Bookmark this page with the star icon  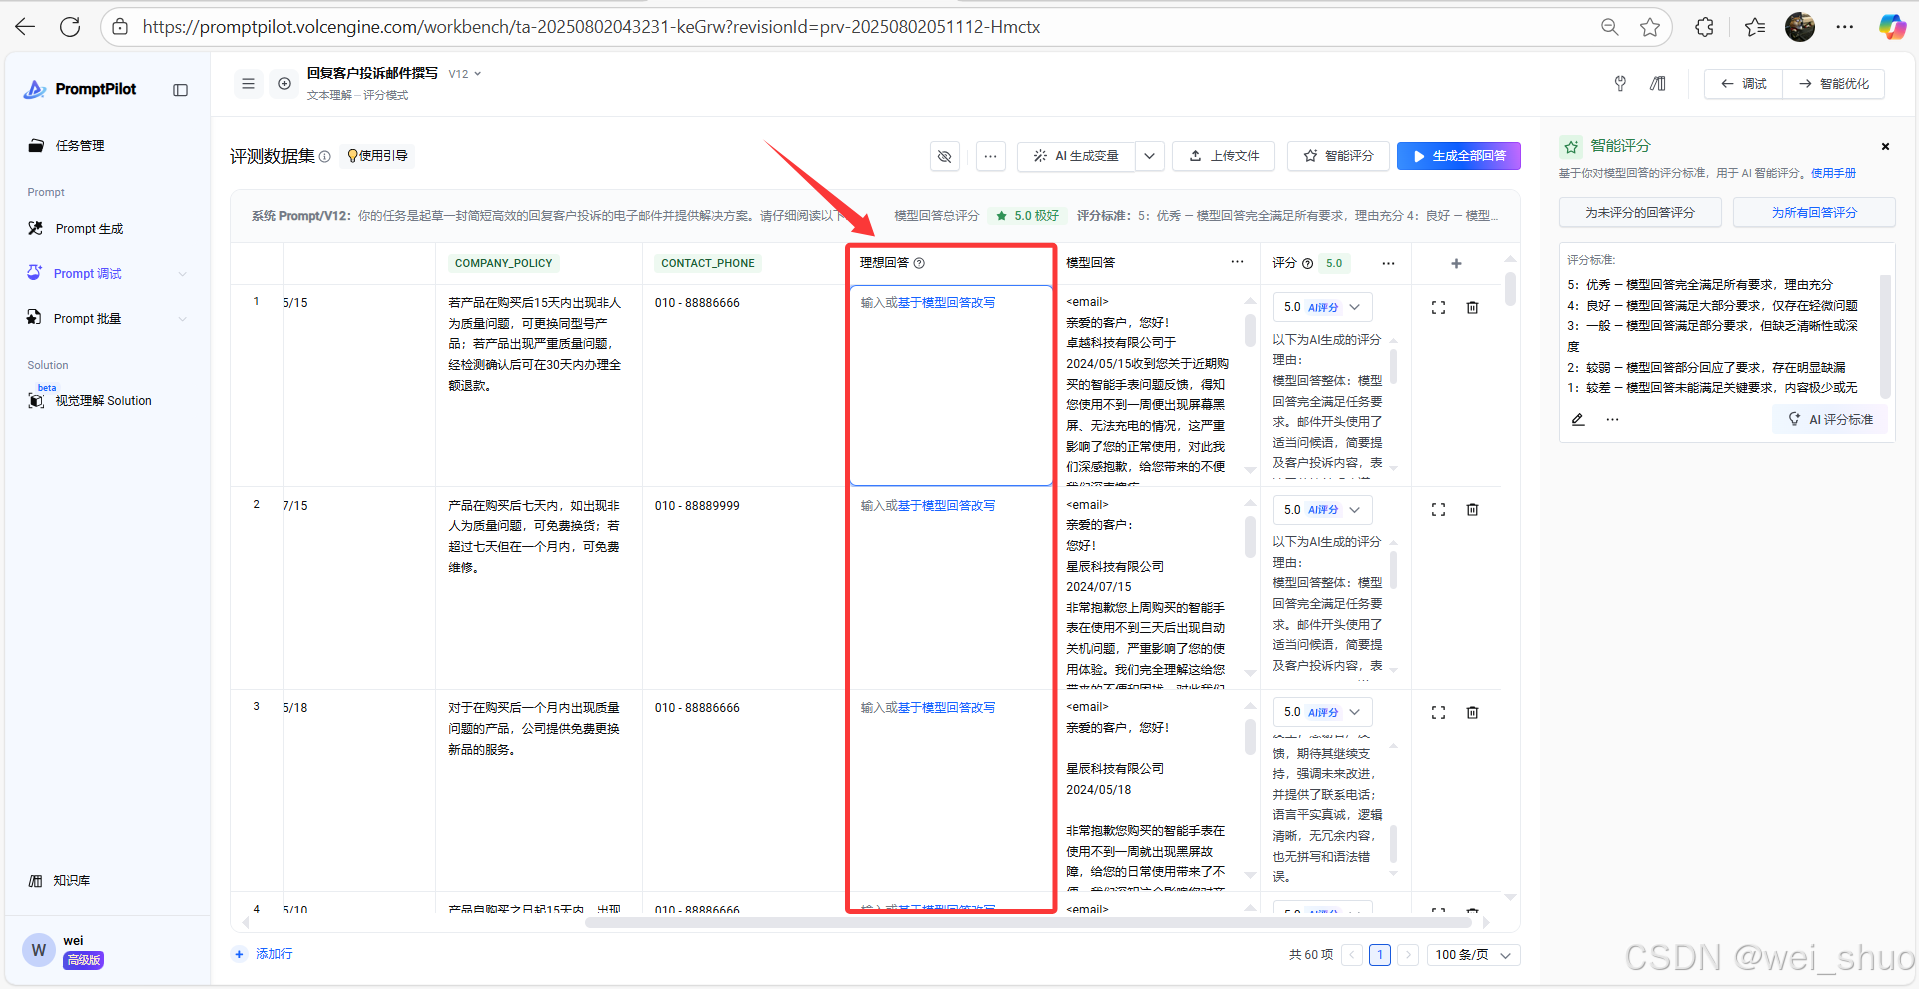pyautogui.click(x=1650, y=27)
